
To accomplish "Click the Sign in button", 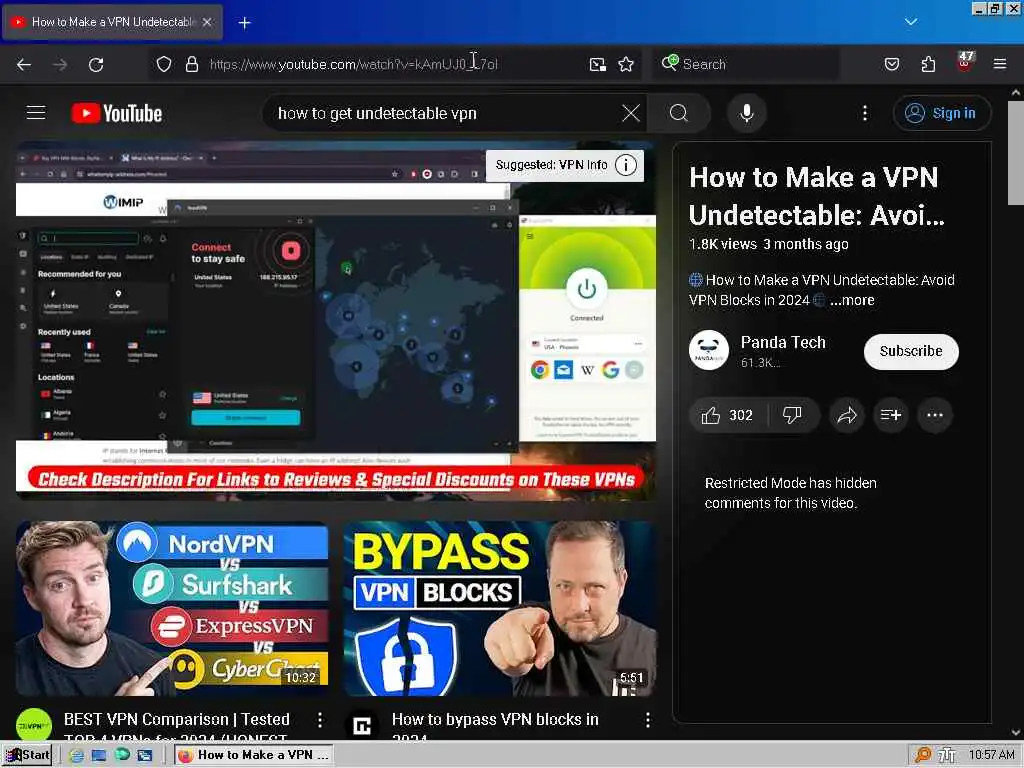I will (x=941, y=113).
